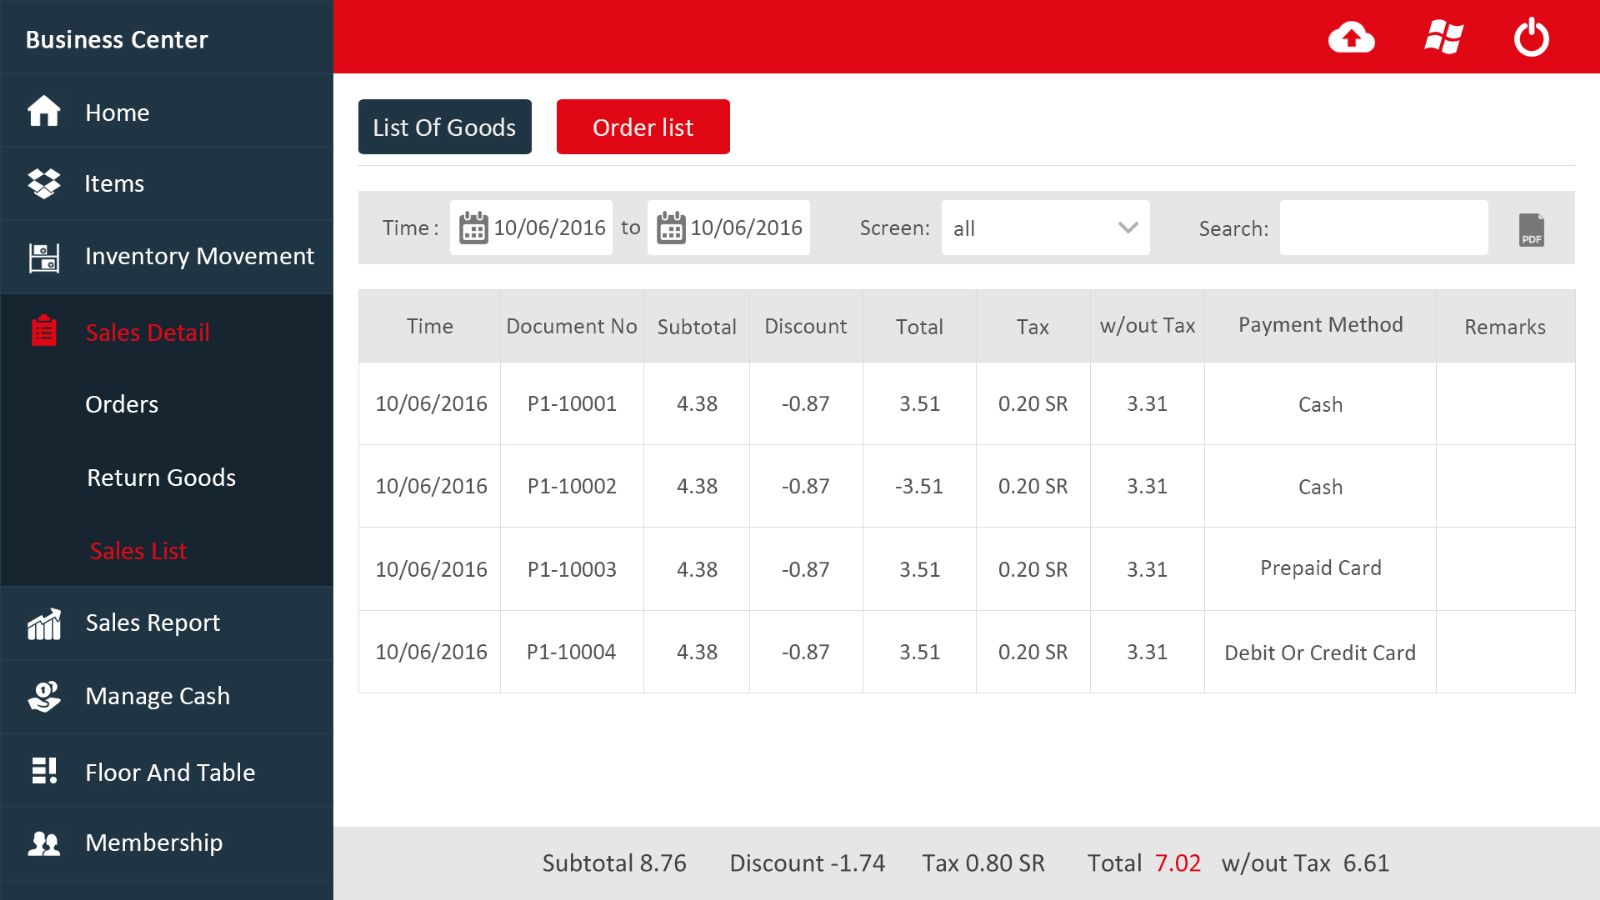Open the start date calendar icon

[x=473, y=228]
